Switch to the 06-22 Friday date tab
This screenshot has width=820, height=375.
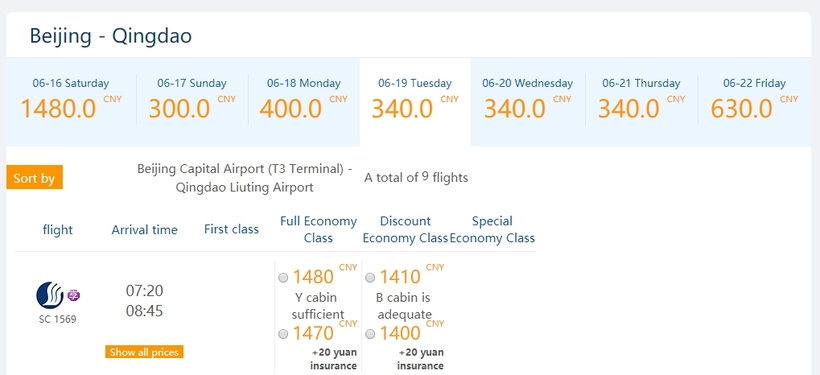[754, 100]
